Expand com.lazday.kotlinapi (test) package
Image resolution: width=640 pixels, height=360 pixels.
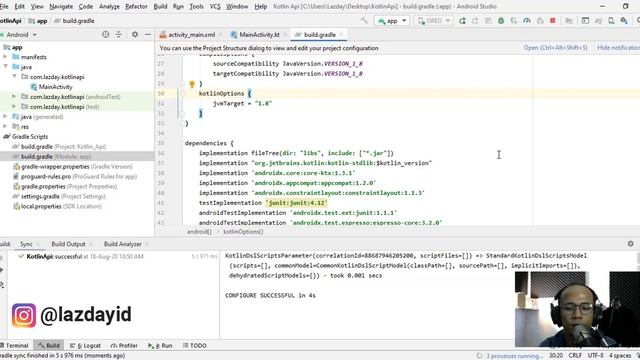tap(14, 107)
